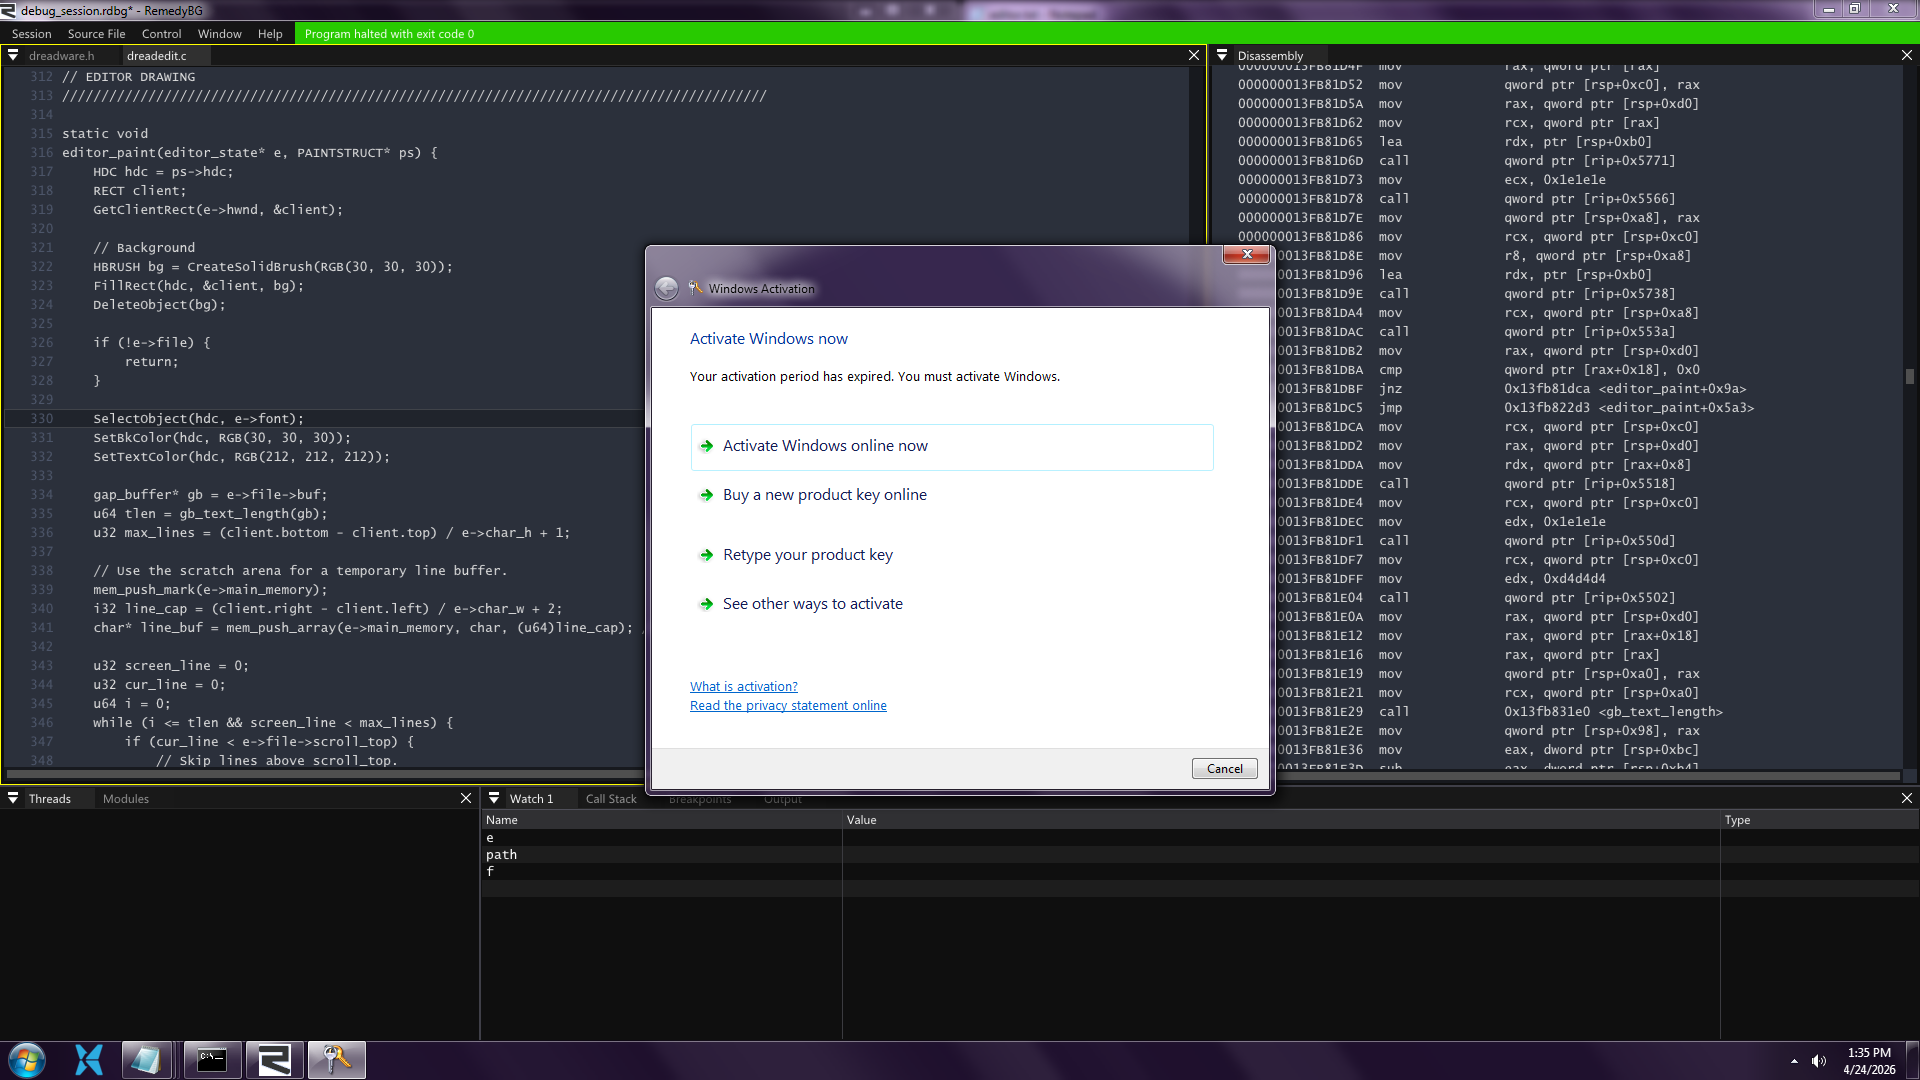Open the Control menu
The image size is (1920, 1080).
point(161,34)
